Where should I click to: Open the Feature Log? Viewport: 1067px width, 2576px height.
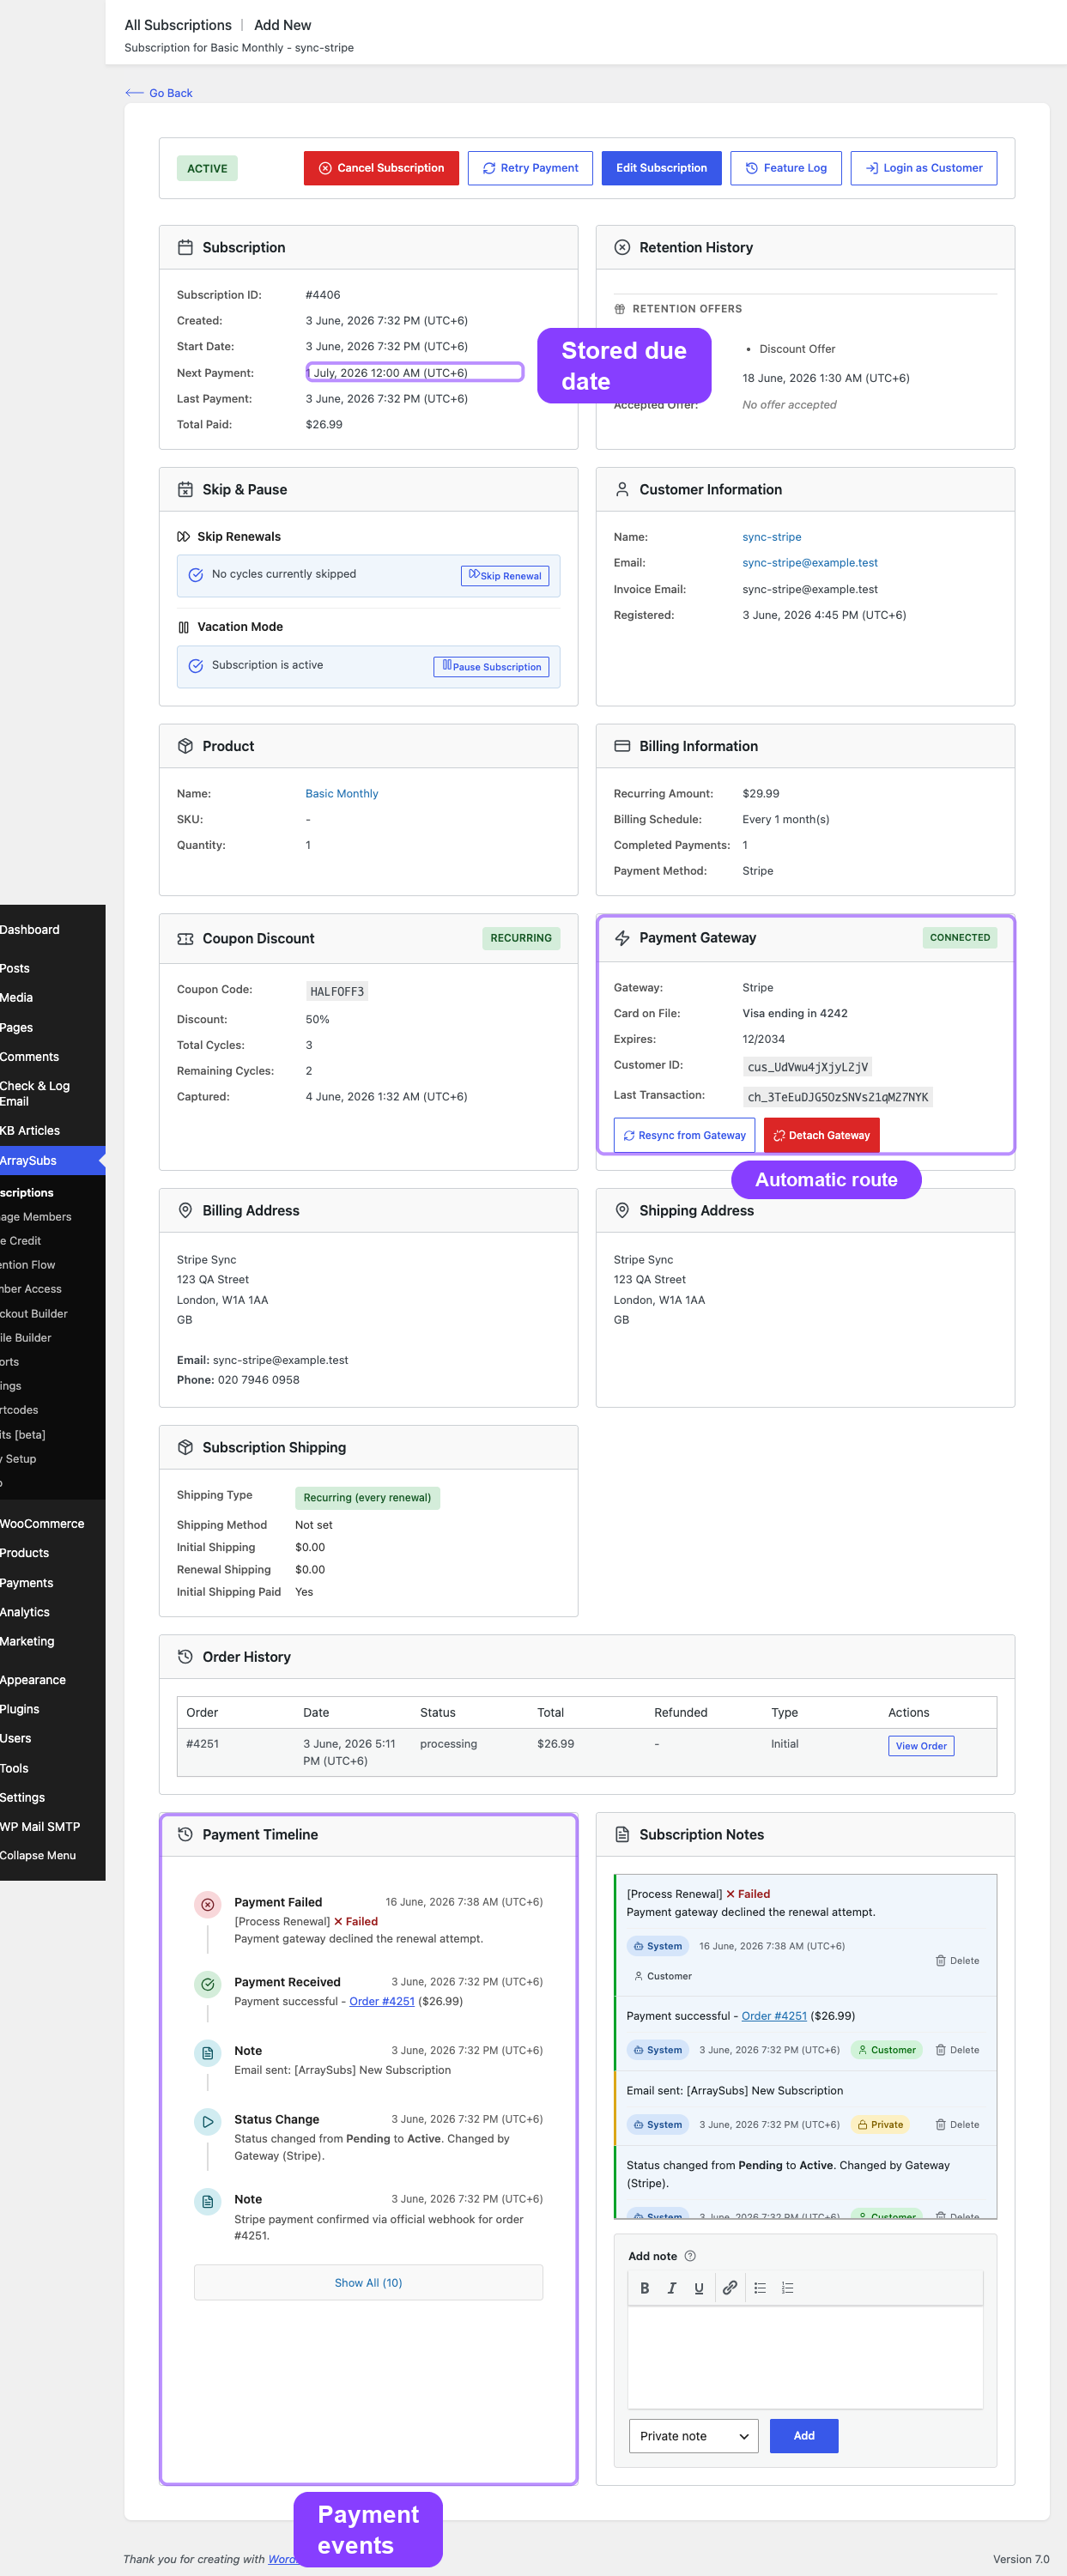786,168
